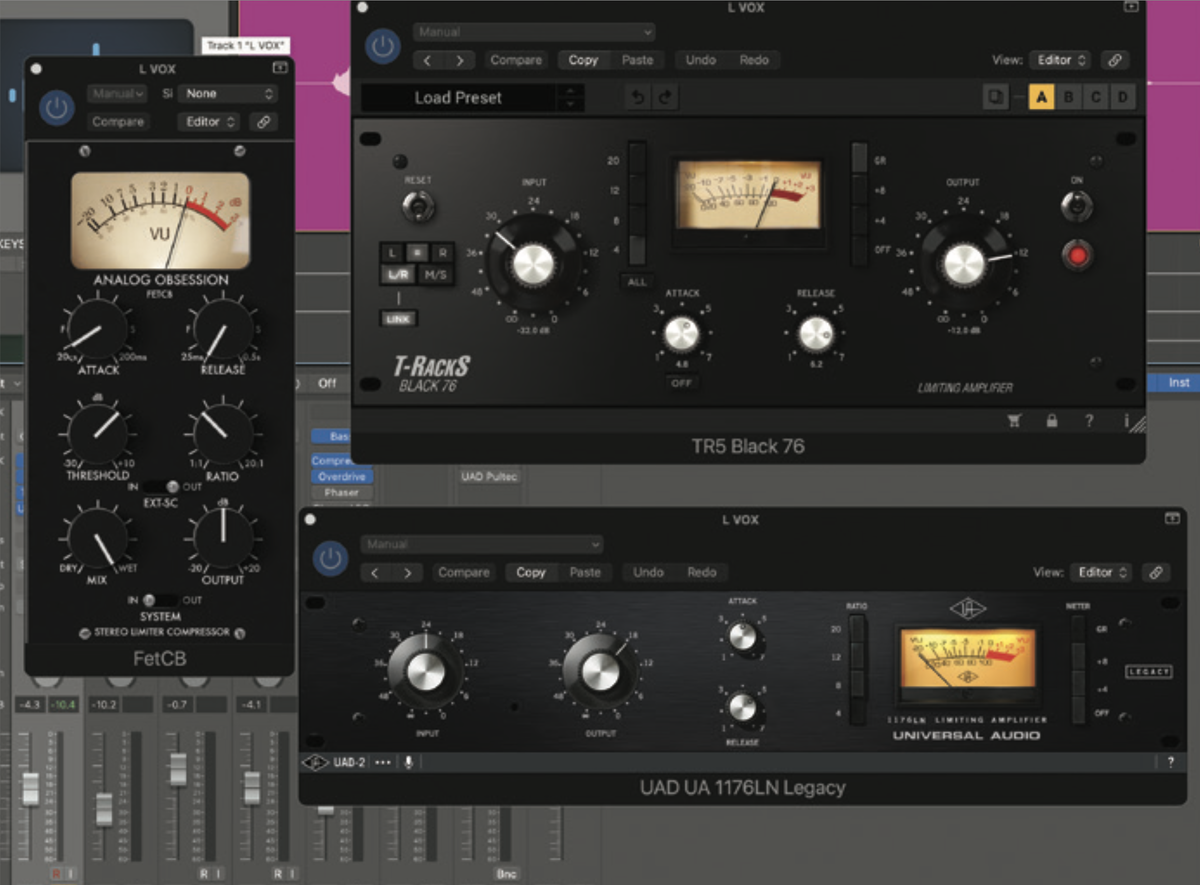Click the info icon in TR5 Black 76
The image size is (1200, 885).
[1126, 421]
